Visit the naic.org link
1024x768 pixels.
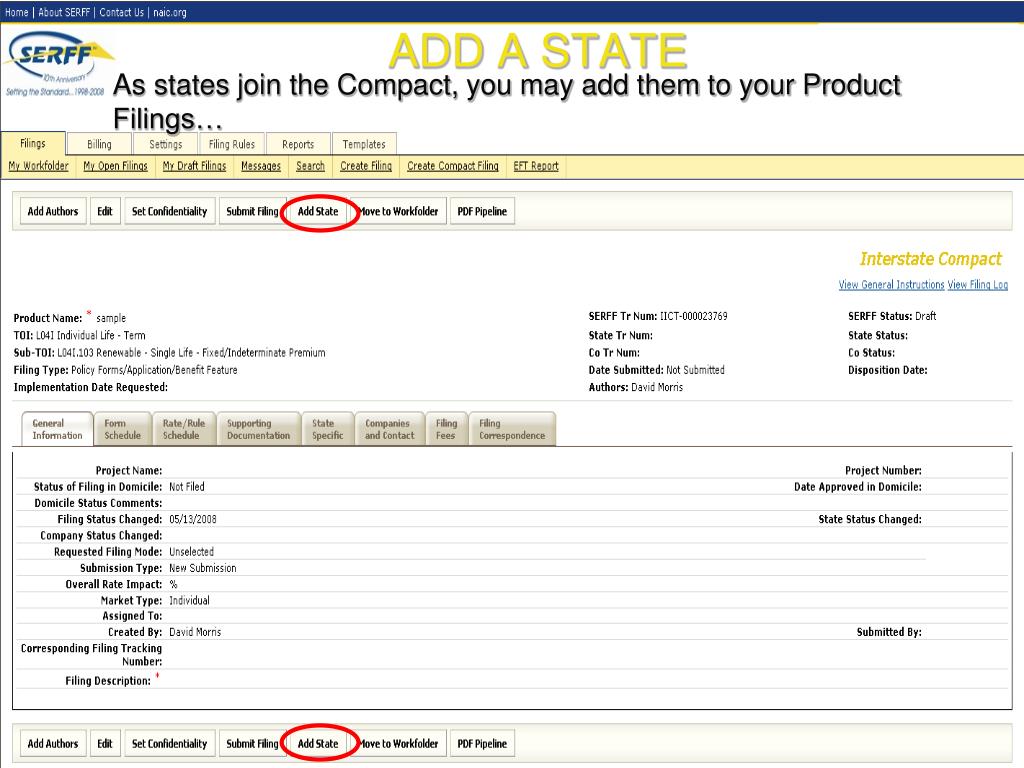tap(170, 12)
